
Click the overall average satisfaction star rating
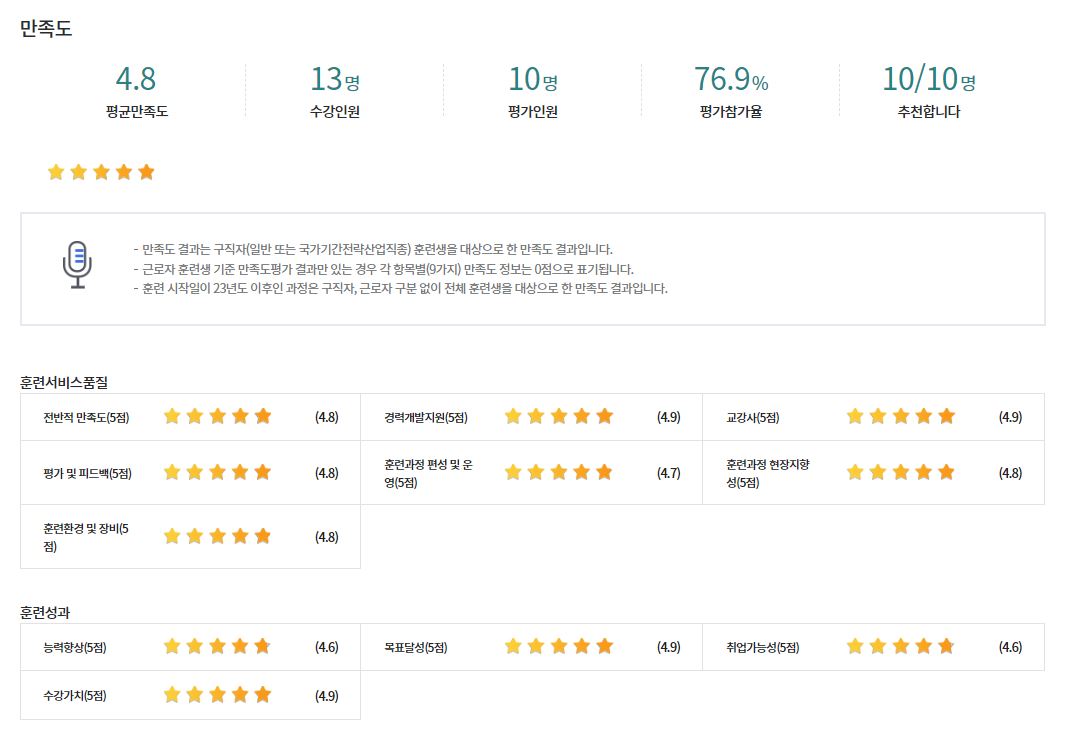(x=101, y=172)
